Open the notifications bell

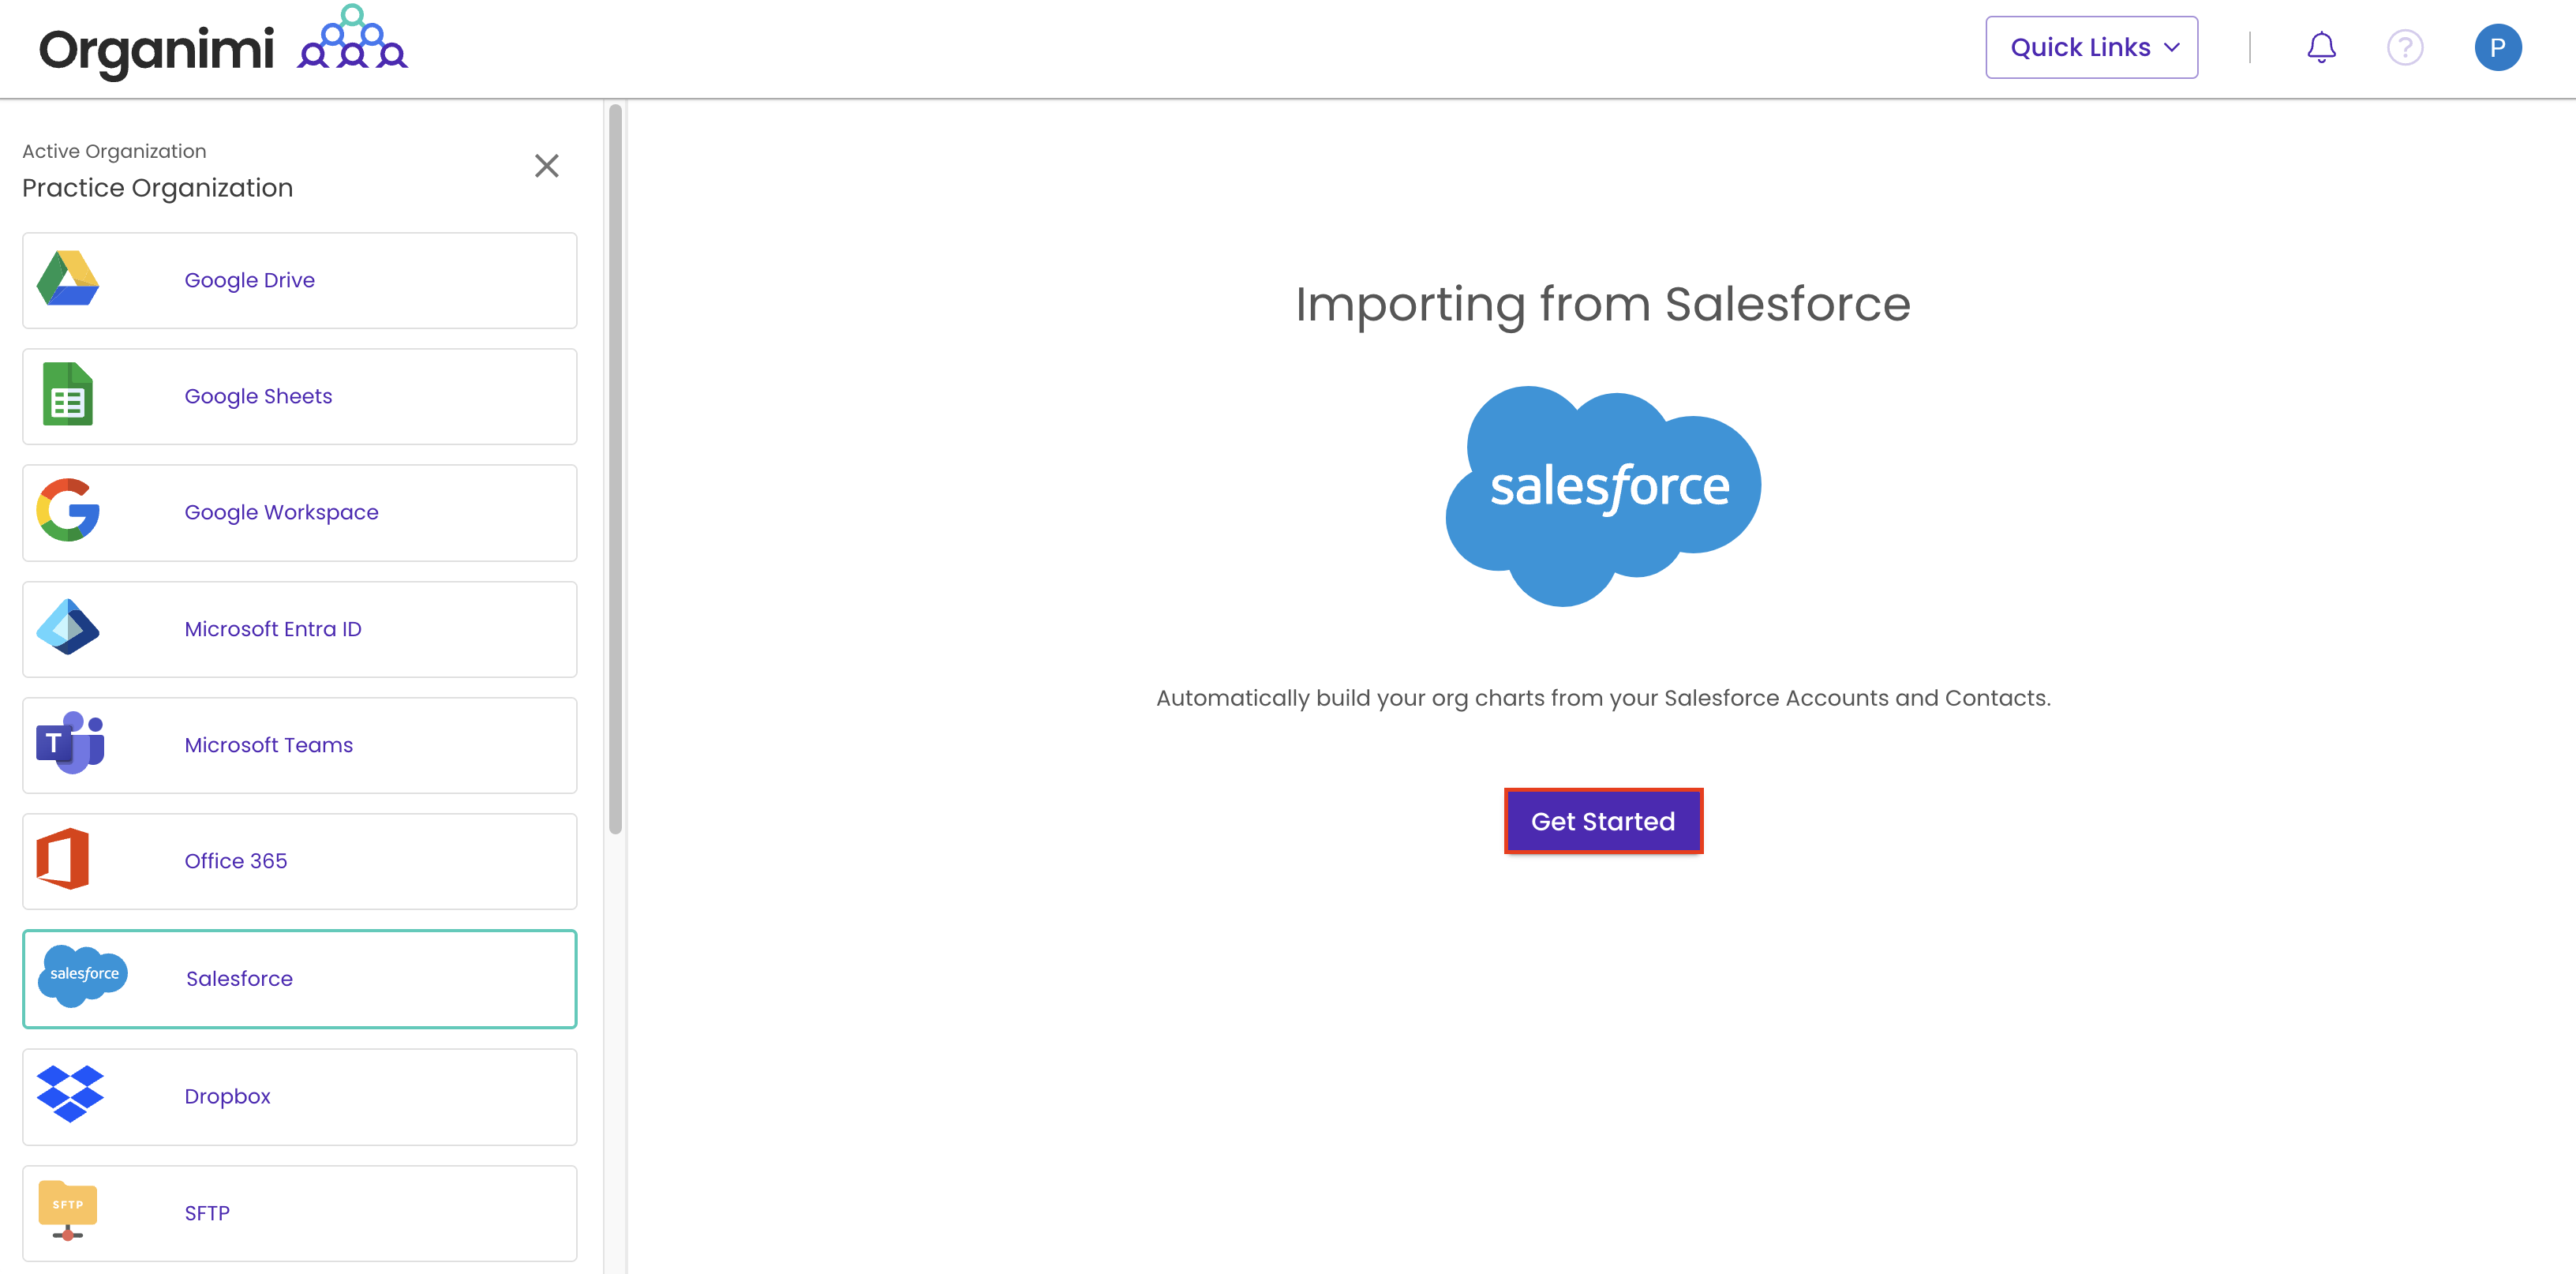click(x=2321, y=48)
